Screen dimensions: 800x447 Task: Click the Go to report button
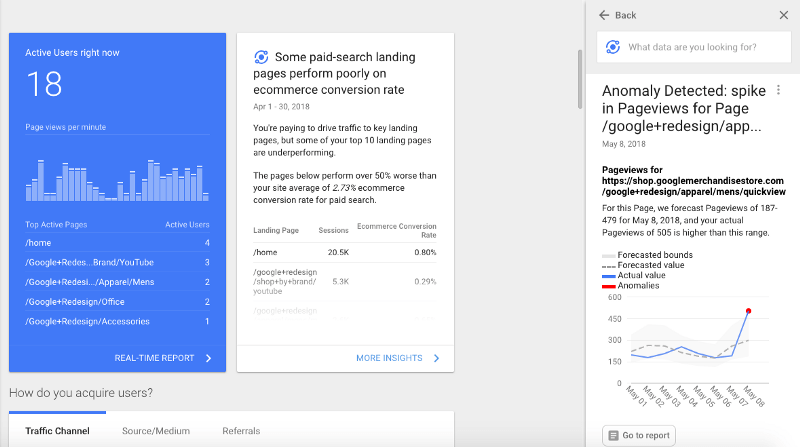(x=639, y=435)
